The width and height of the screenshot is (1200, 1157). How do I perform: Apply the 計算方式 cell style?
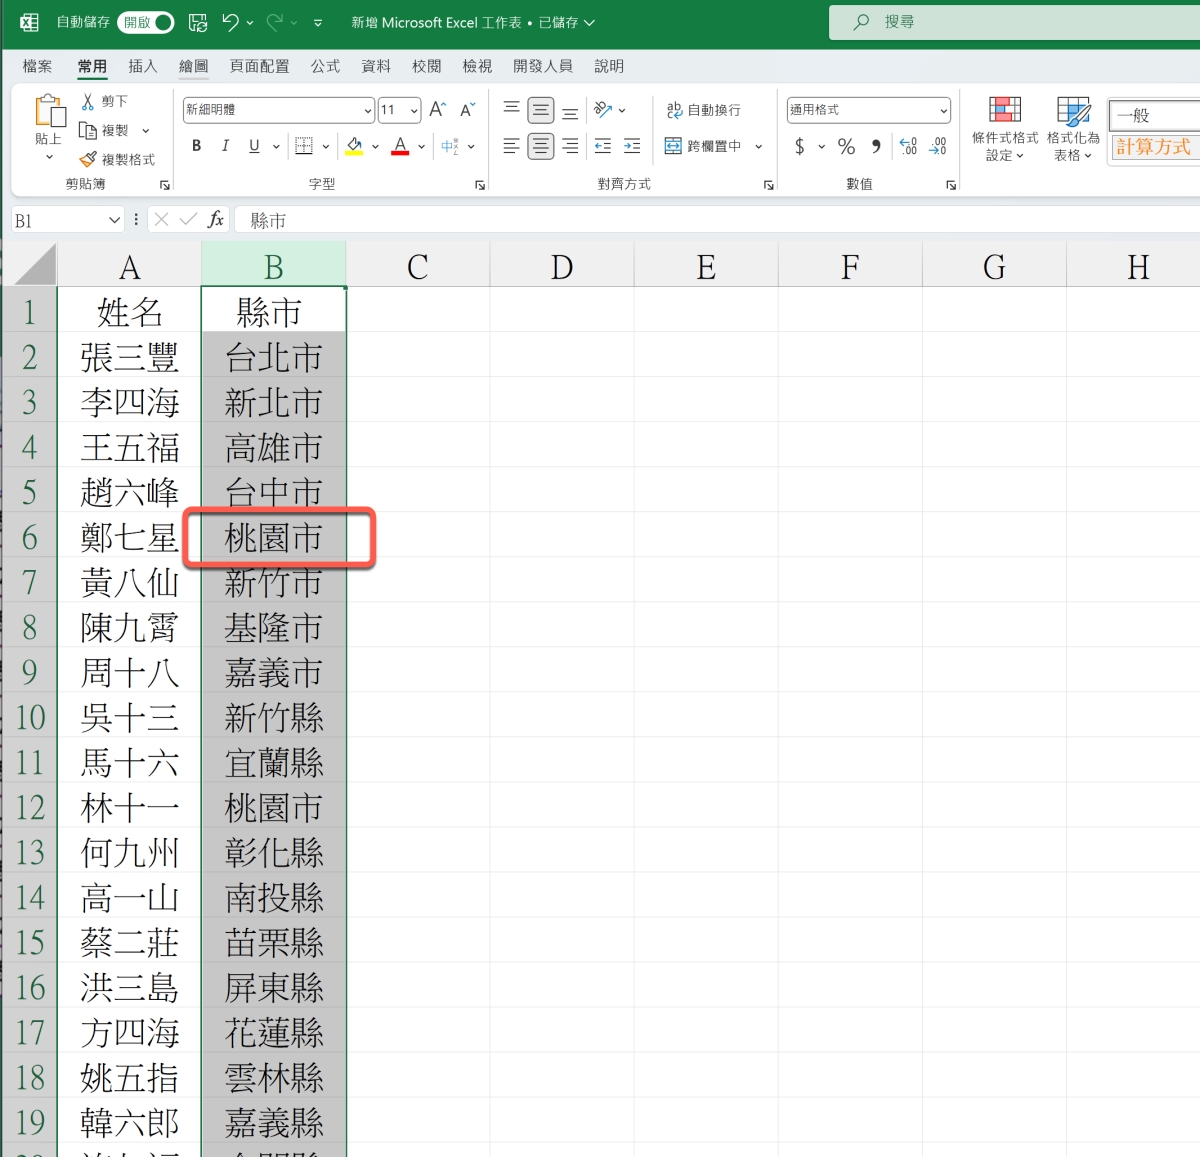(x=1153, y=147)
